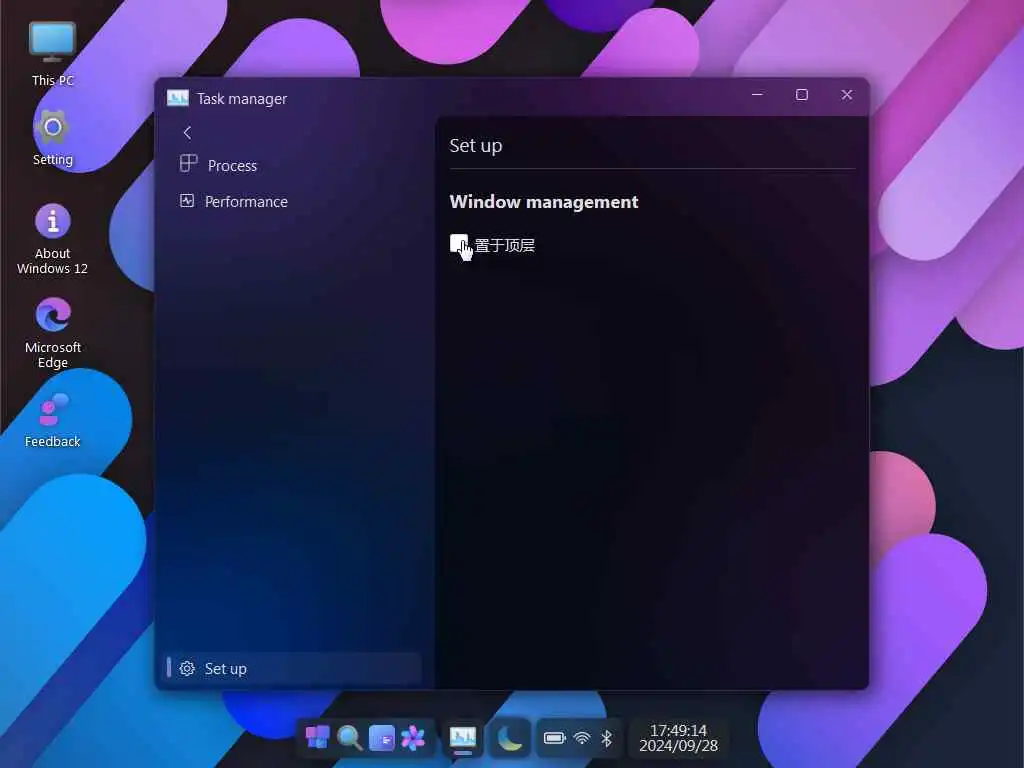Click the Bluetooth tray icon
The width and height of the screenshot is (1024, 768).
coord(607,738)
